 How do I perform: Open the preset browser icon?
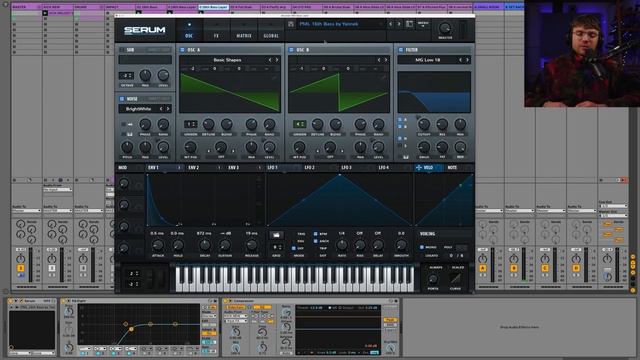[x=409, y=24]
